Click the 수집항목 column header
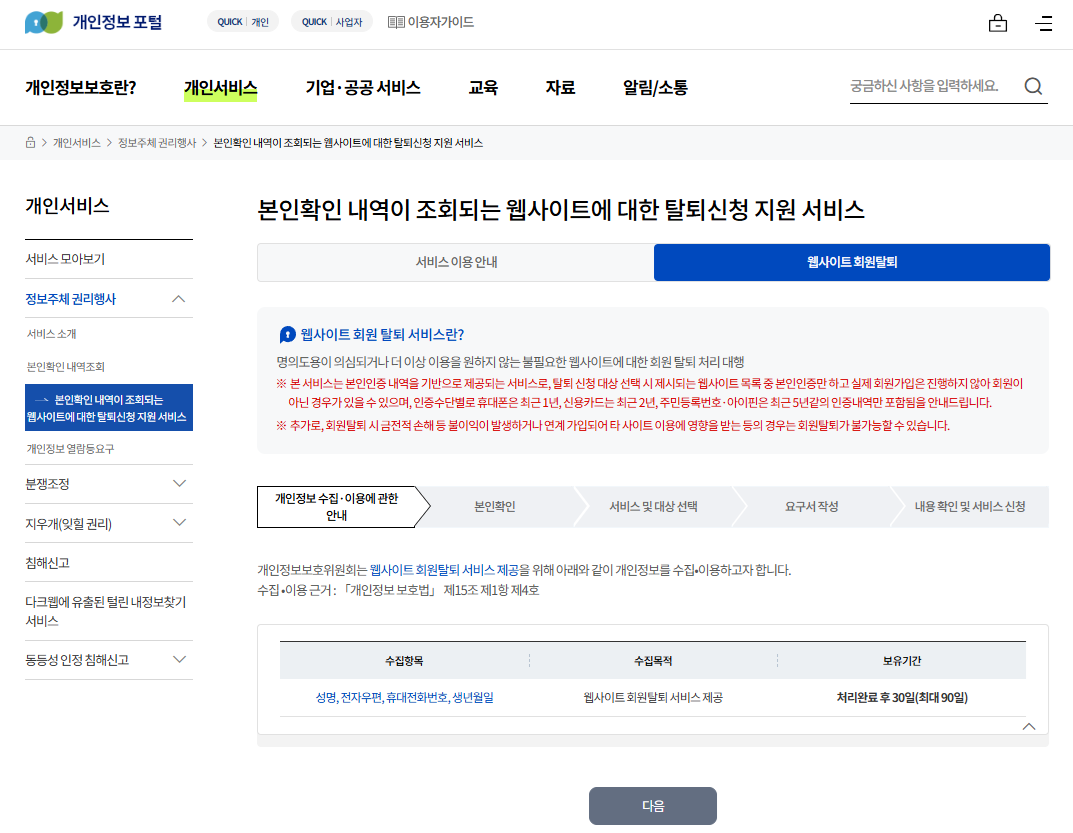Viewport: 1073px width, 833px height. tap(404, 661)
